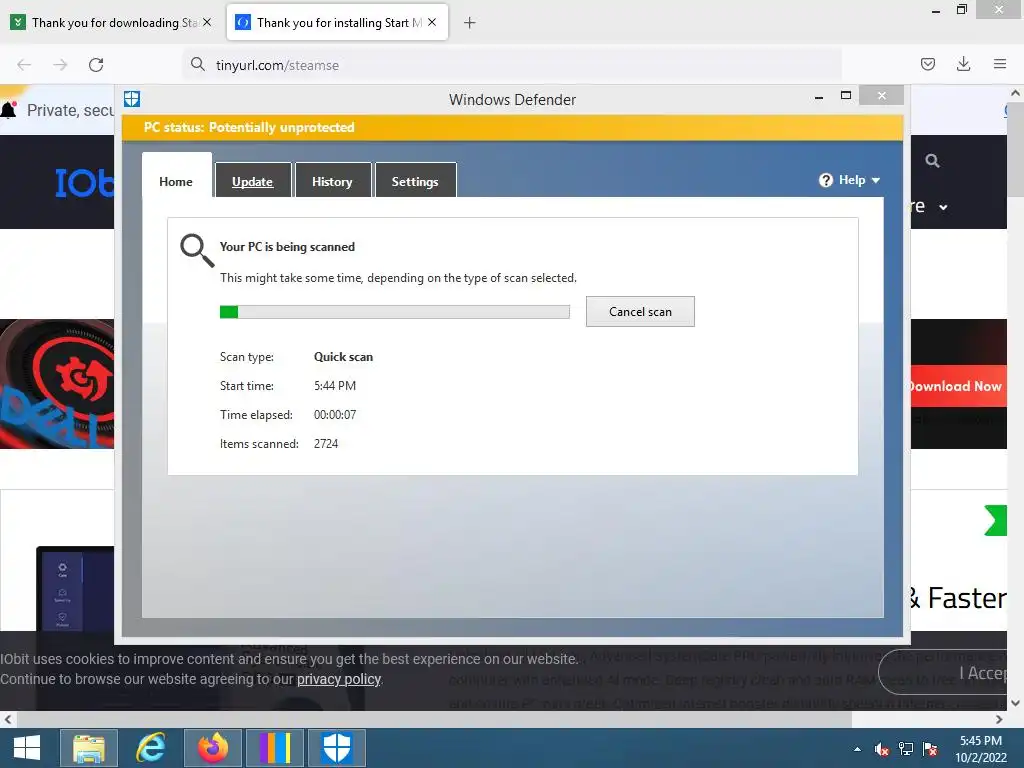Reload the current page in Firefox

pos(96,65)
